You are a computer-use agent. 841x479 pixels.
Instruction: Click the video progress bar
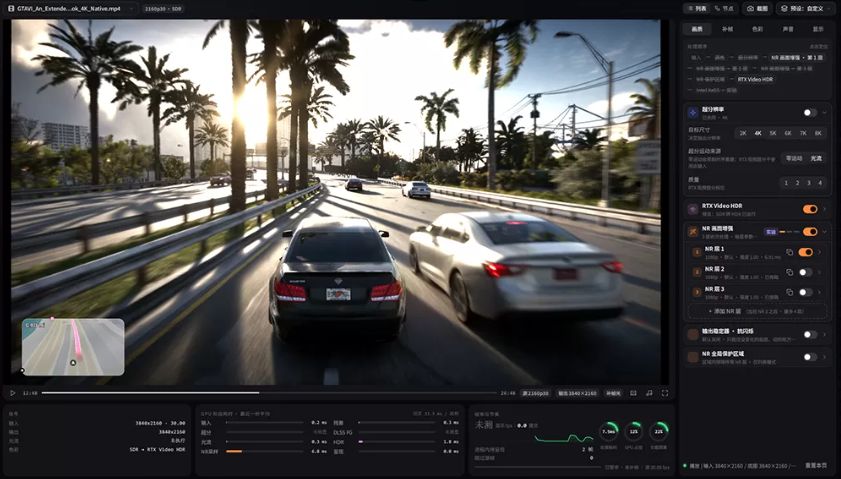(x=269, y=393)
